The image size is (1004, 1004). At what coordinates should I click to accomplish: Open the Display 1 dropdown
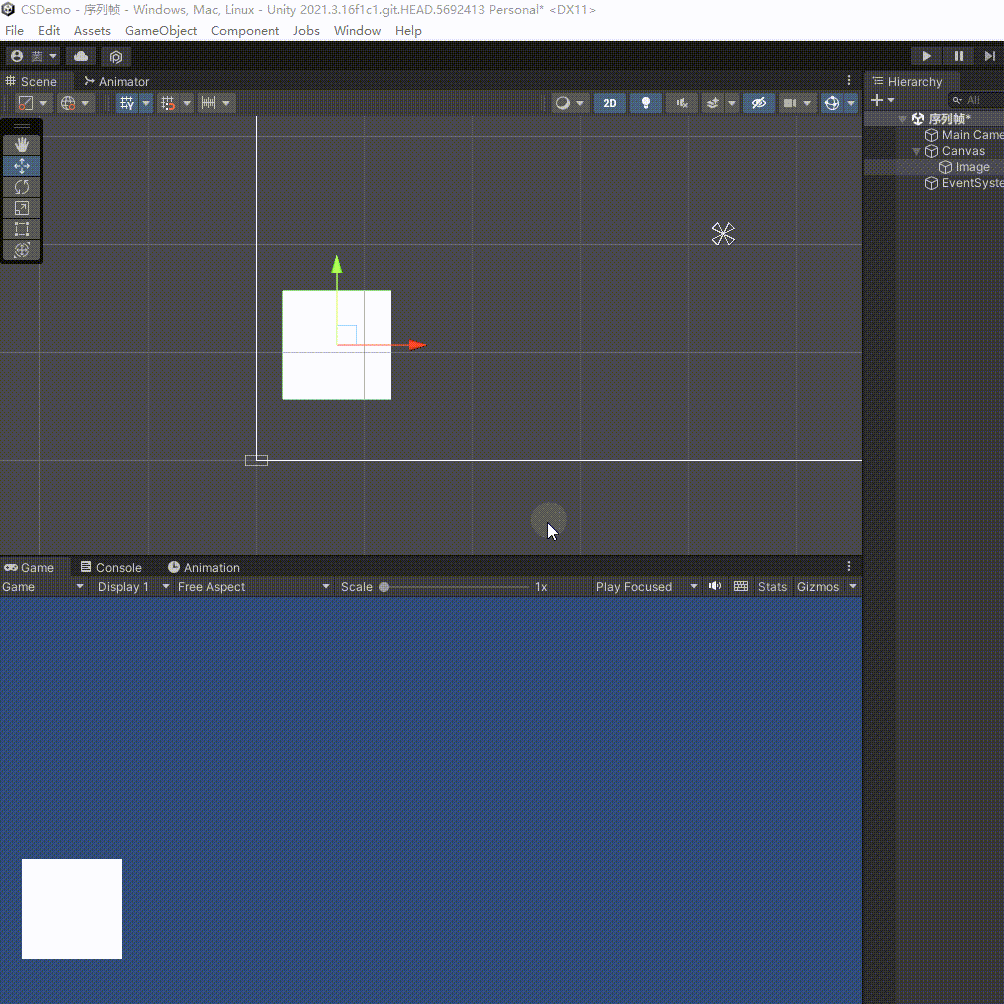point(131,587)
